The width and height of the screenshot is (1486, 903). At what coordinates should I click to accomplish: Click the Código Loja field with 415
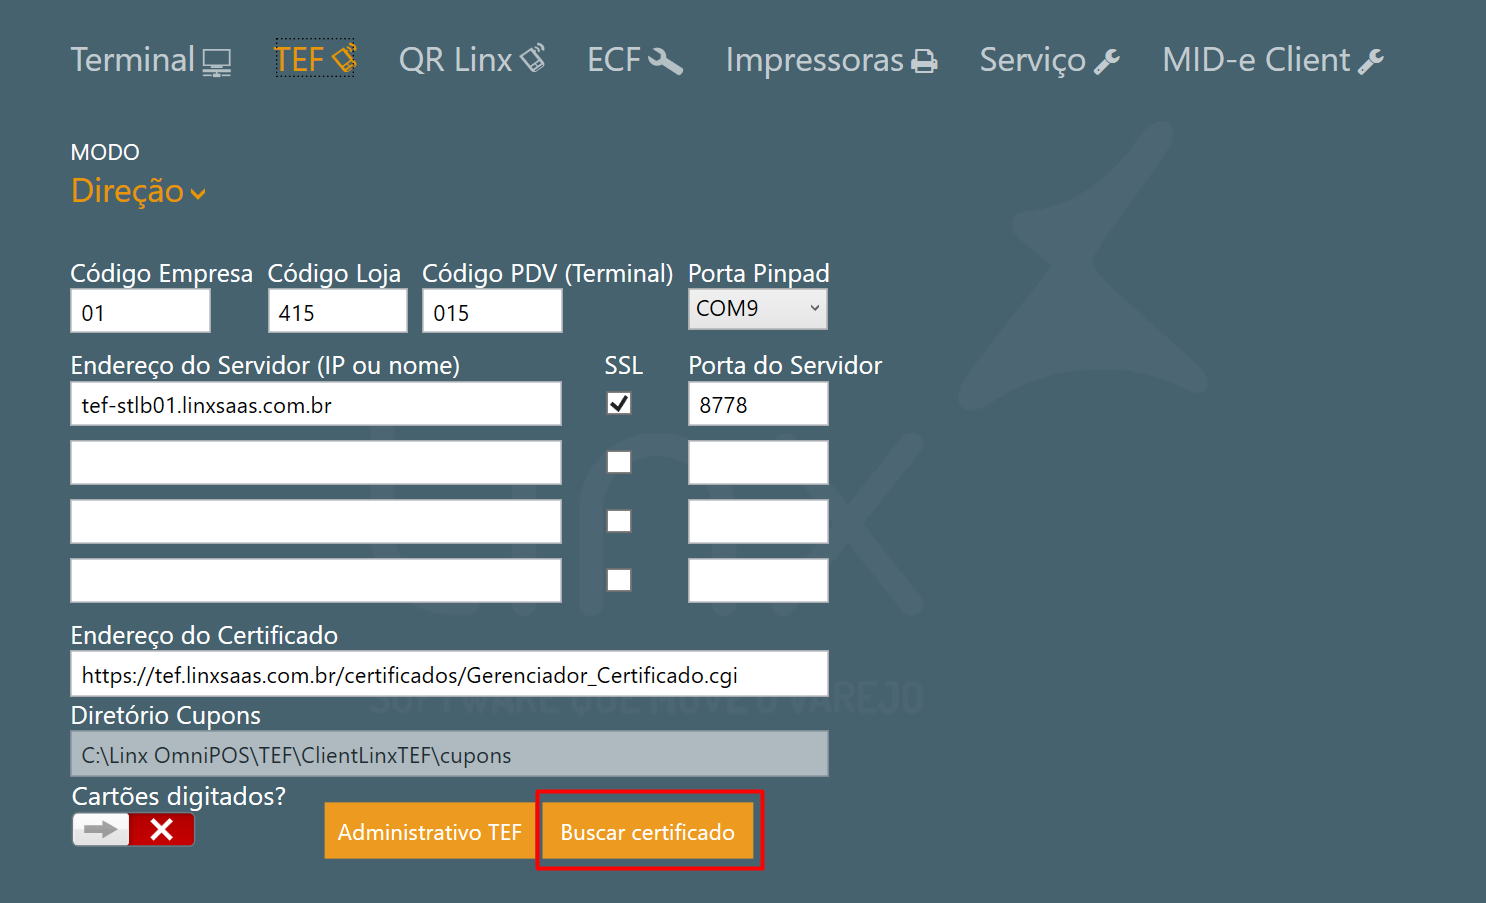click(338, 311)
